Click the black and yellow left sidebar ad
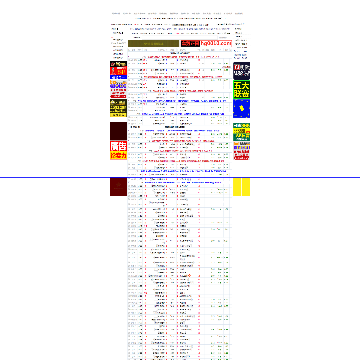 (x=118, y=108)
